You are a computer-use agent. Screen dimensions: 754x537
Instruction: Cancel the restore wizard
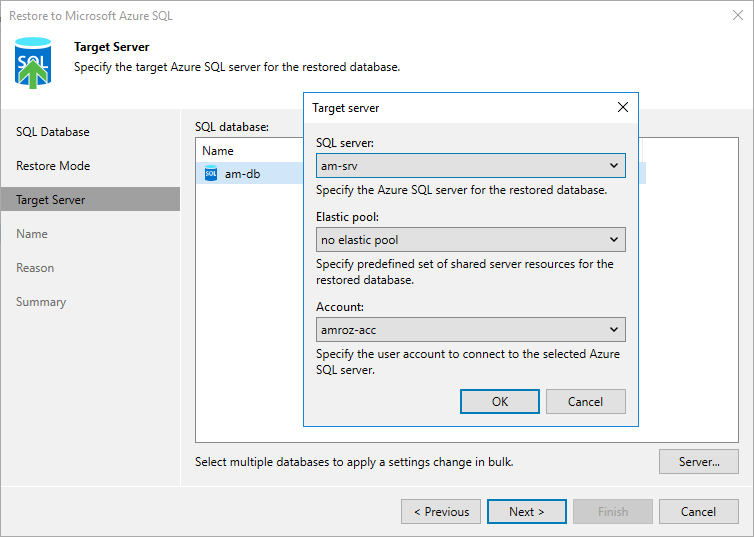[x=698, y=512]
